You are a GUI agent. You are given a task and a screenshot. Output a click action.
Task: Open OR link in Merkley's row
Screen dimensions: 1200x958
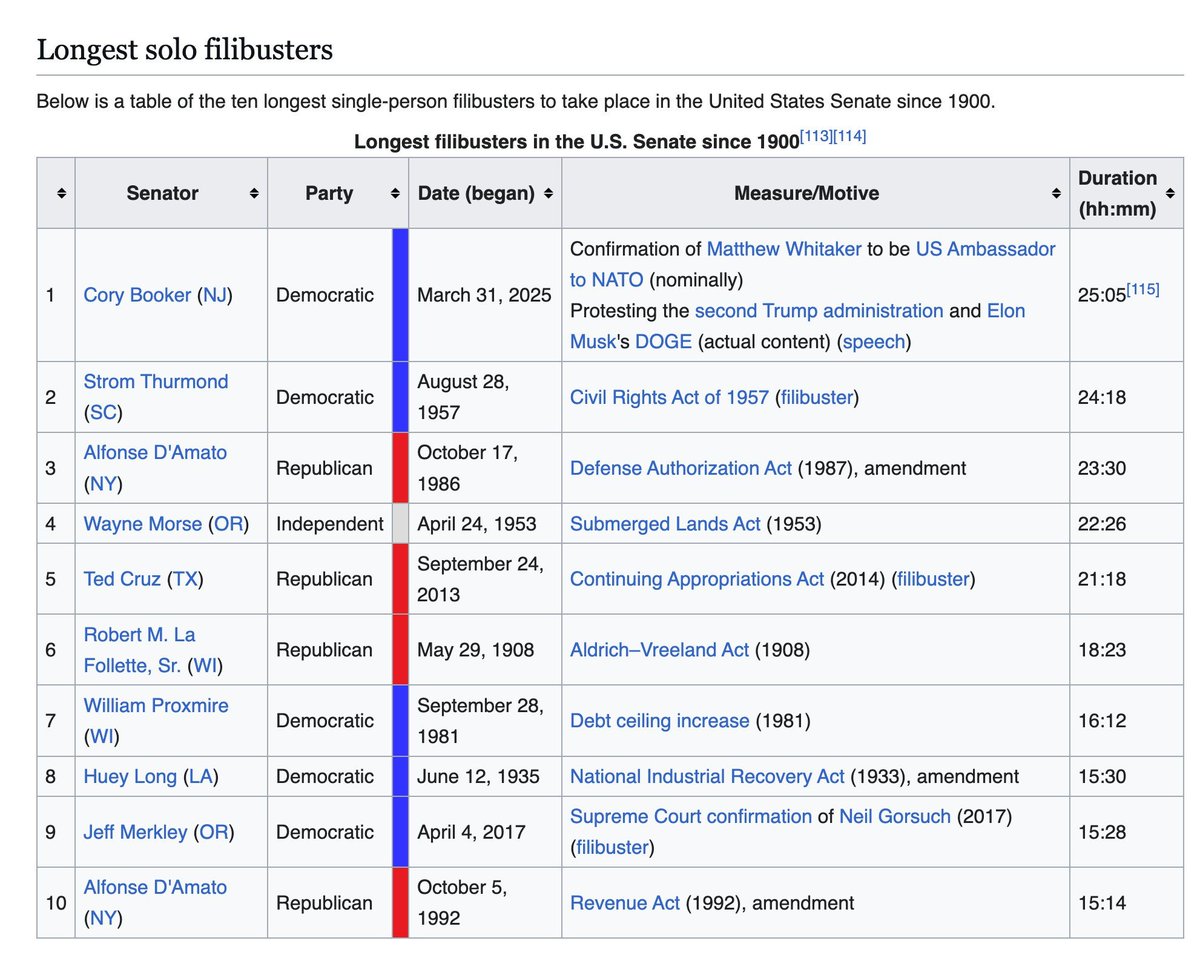tap(213, 832)
